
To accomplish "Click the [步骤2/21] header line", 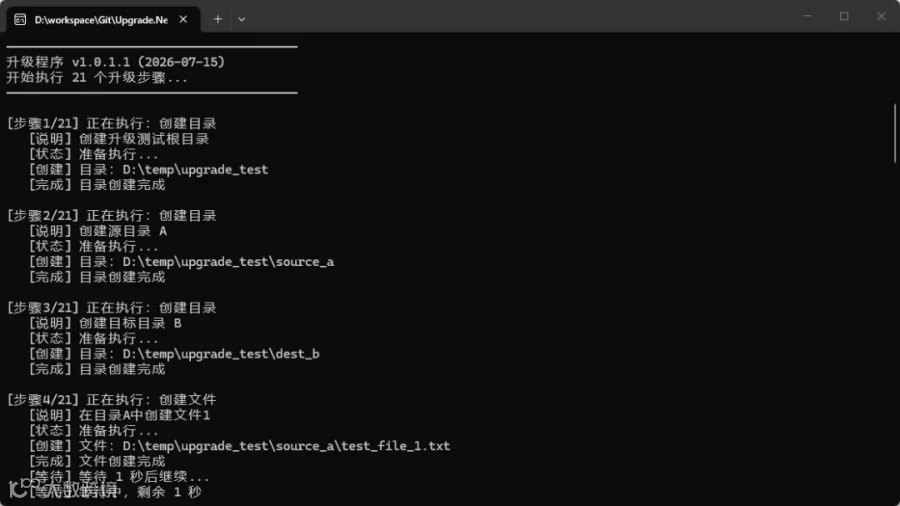I will pyautogui.click(x=111, y=216).
